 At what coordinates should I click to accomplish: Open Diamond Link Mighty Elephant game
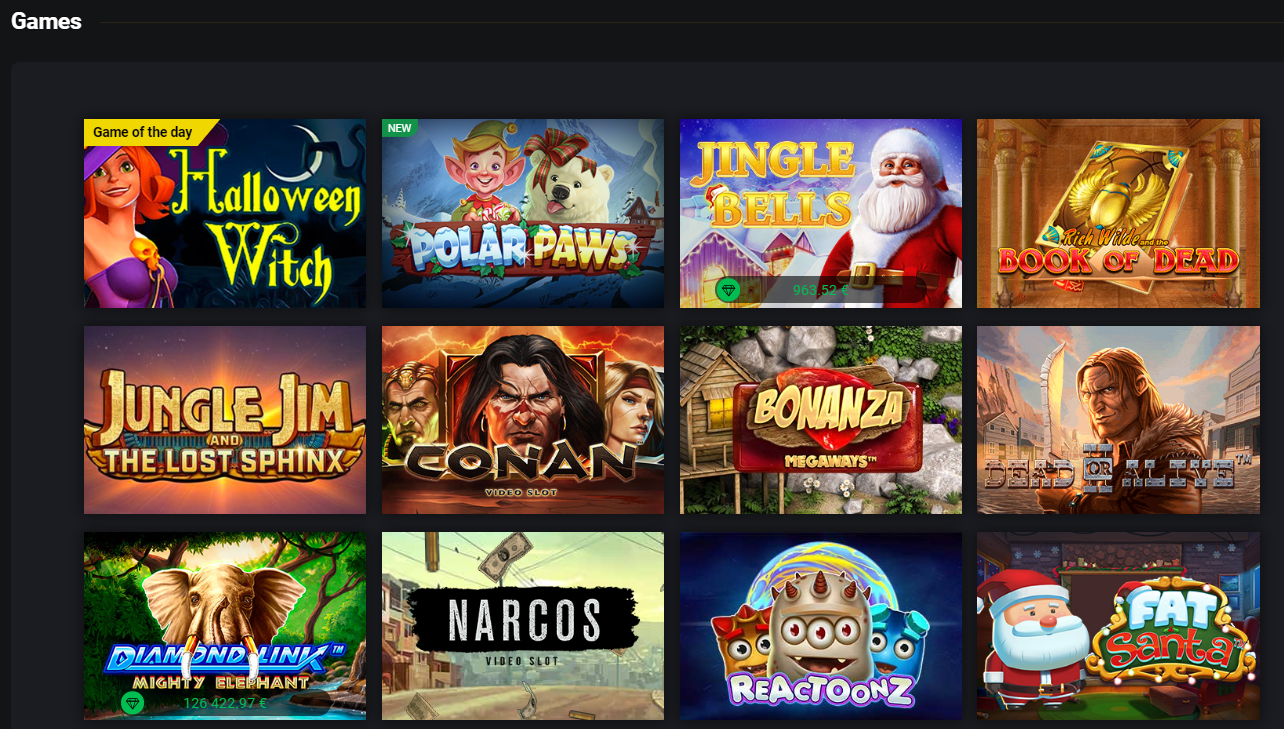(x=225, y=626)
